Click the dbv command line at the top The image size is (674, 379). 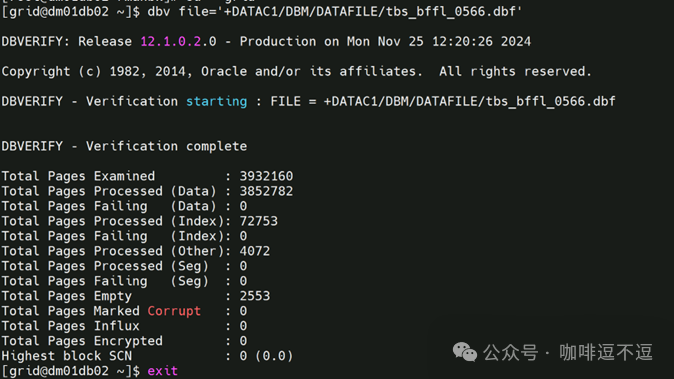(261, 12)
